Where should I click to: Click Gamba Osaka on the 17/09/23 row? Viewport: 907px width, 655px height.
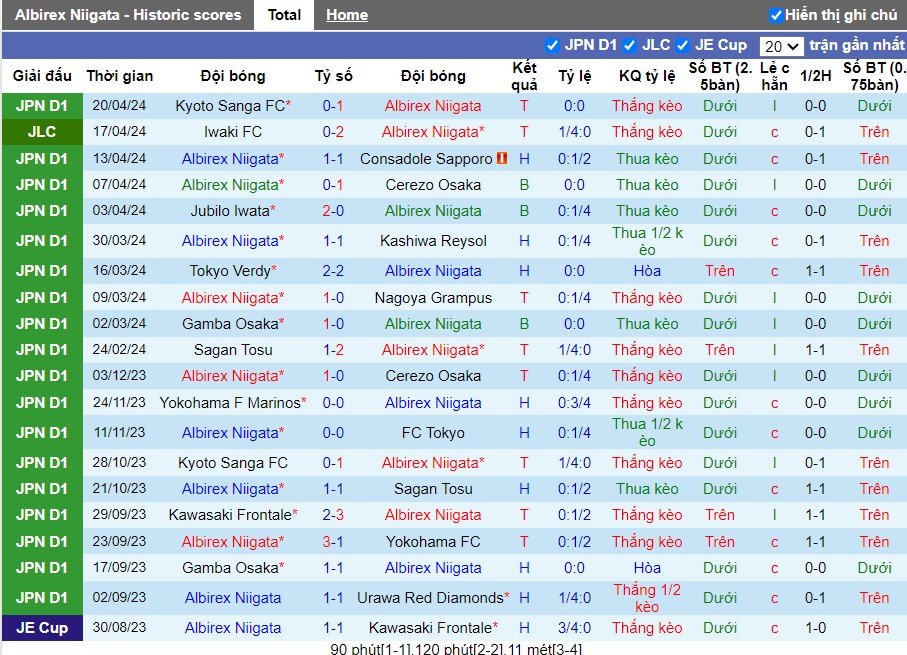pyautogui.click(x=230, y=568)
